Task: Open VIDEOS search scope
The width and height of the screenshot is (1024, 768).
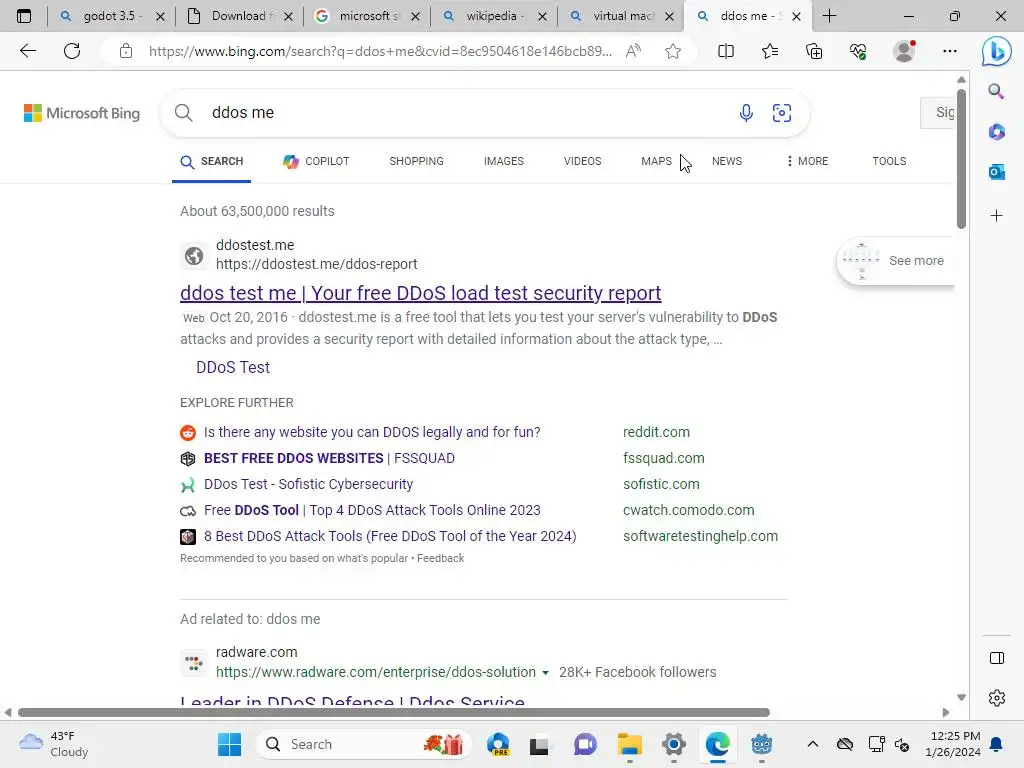Action: pos(583,161)
